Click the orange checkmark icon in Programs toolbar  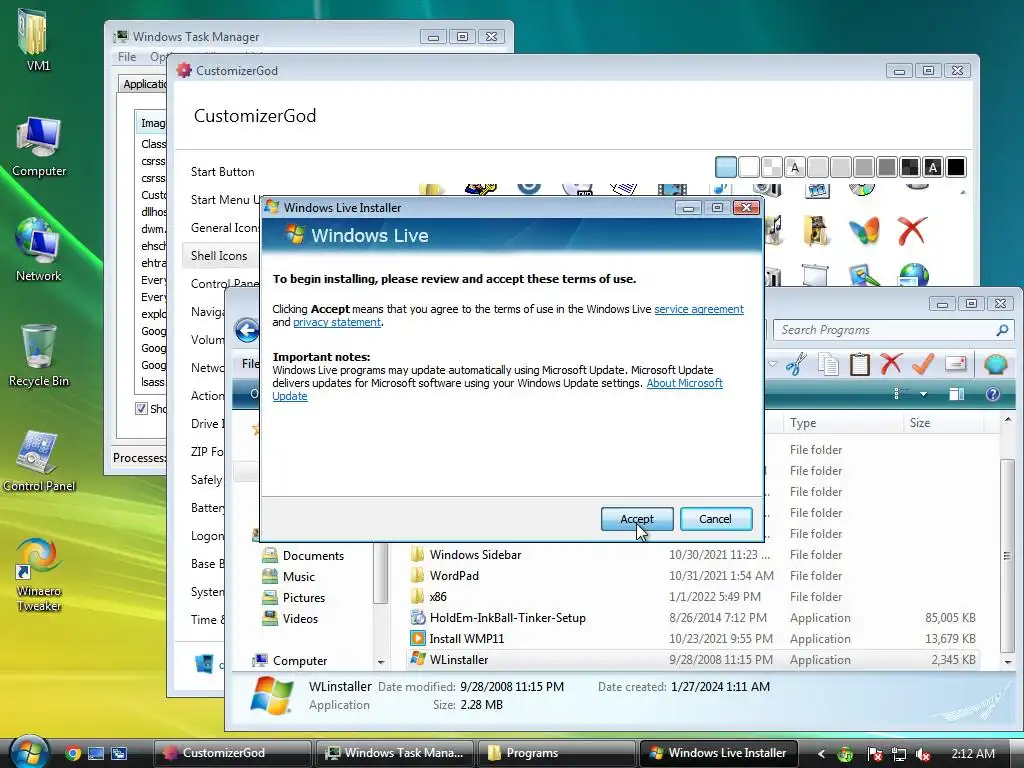click(x=923, y=364)
